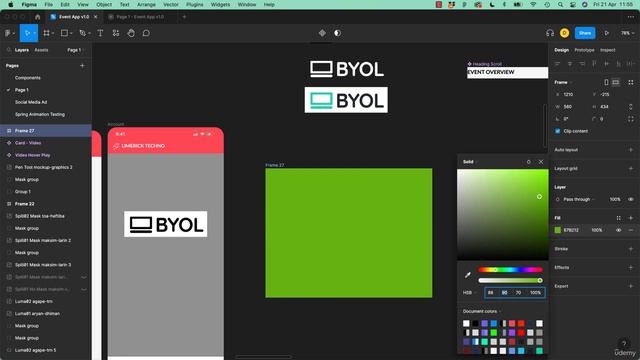Click the style droplet icon in color picker
Screen dimensions: 640x360
tap(529, 162)
